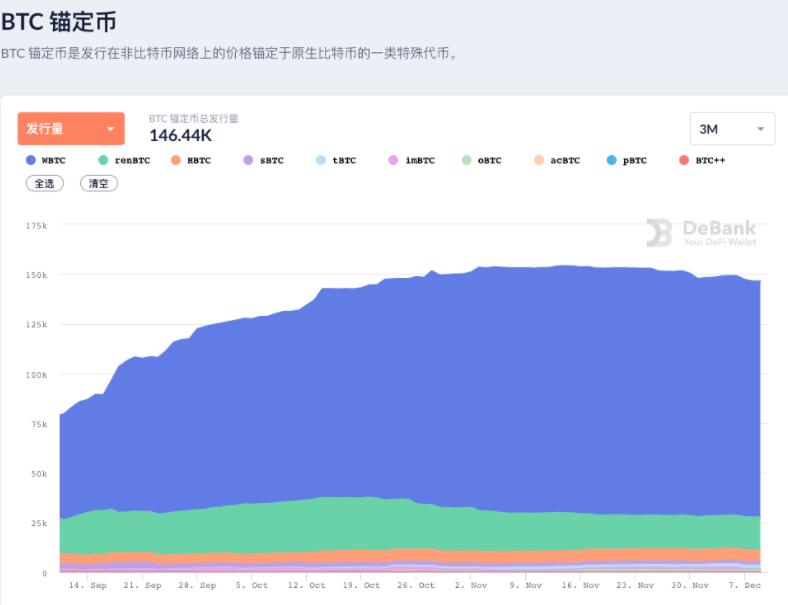
Task: Toggle the oBTC series in legend
Action: click(481, 160)
